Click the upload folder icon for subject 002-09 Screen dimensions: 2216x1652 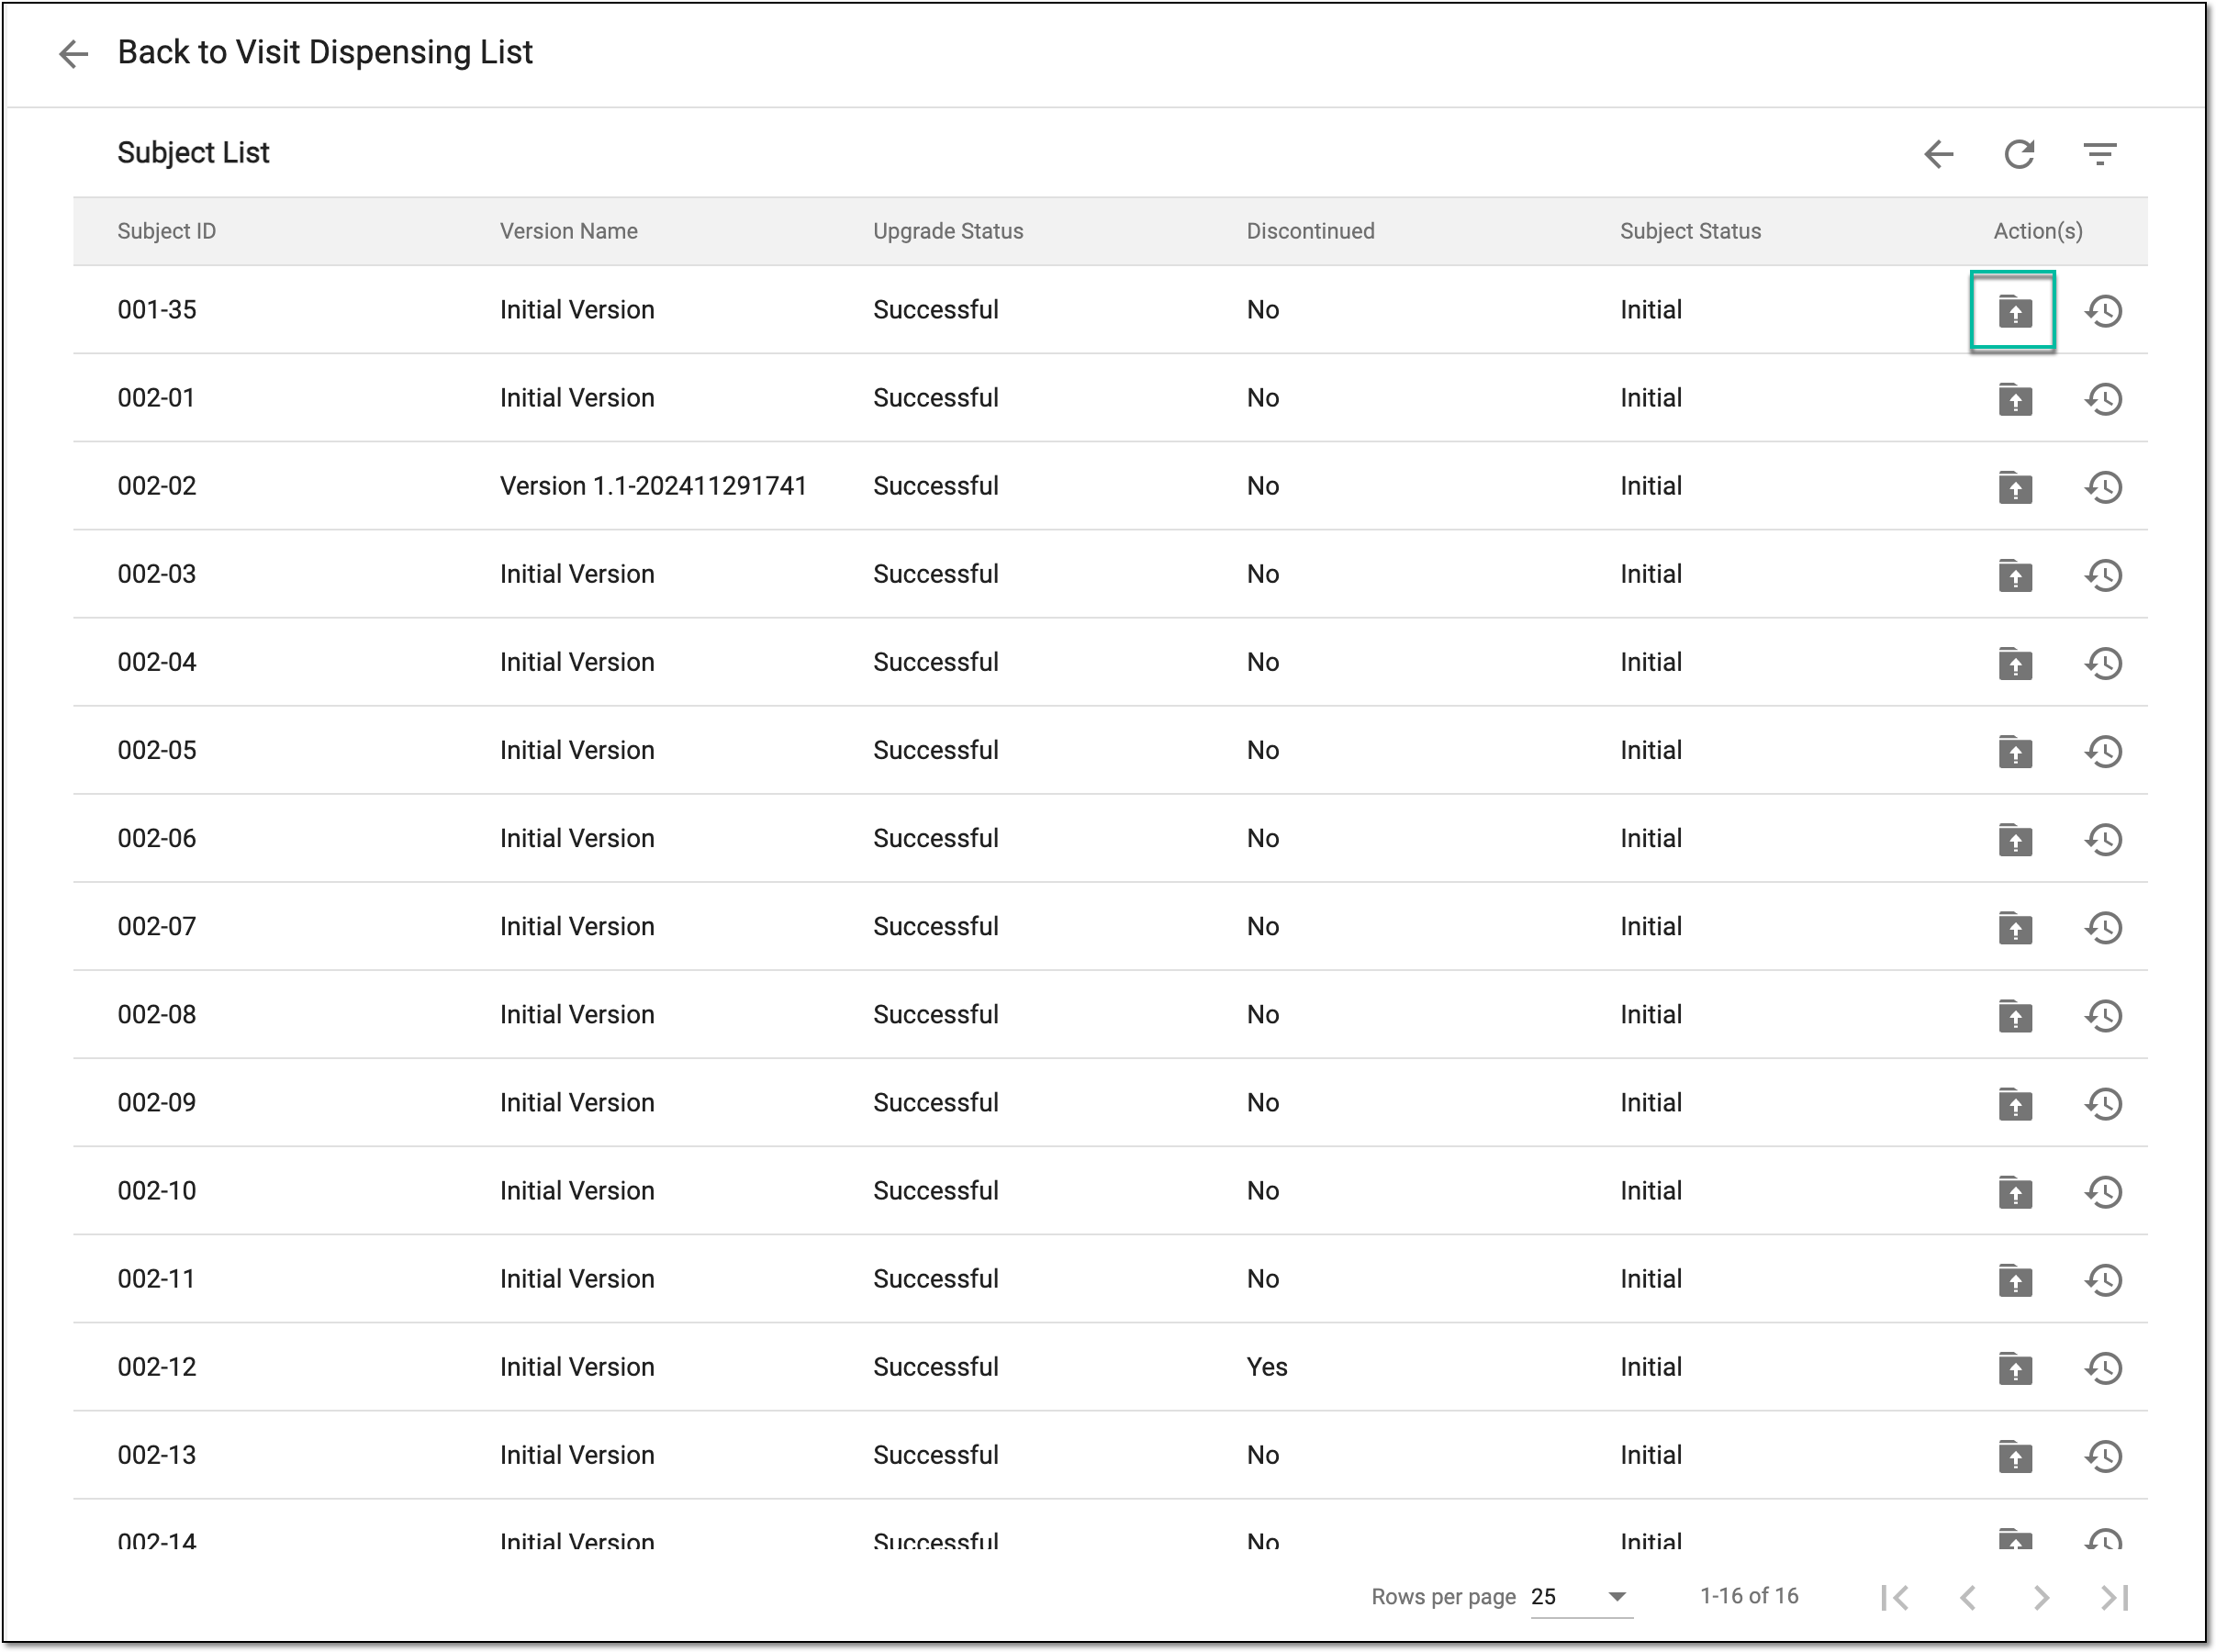(2014, 1103)
